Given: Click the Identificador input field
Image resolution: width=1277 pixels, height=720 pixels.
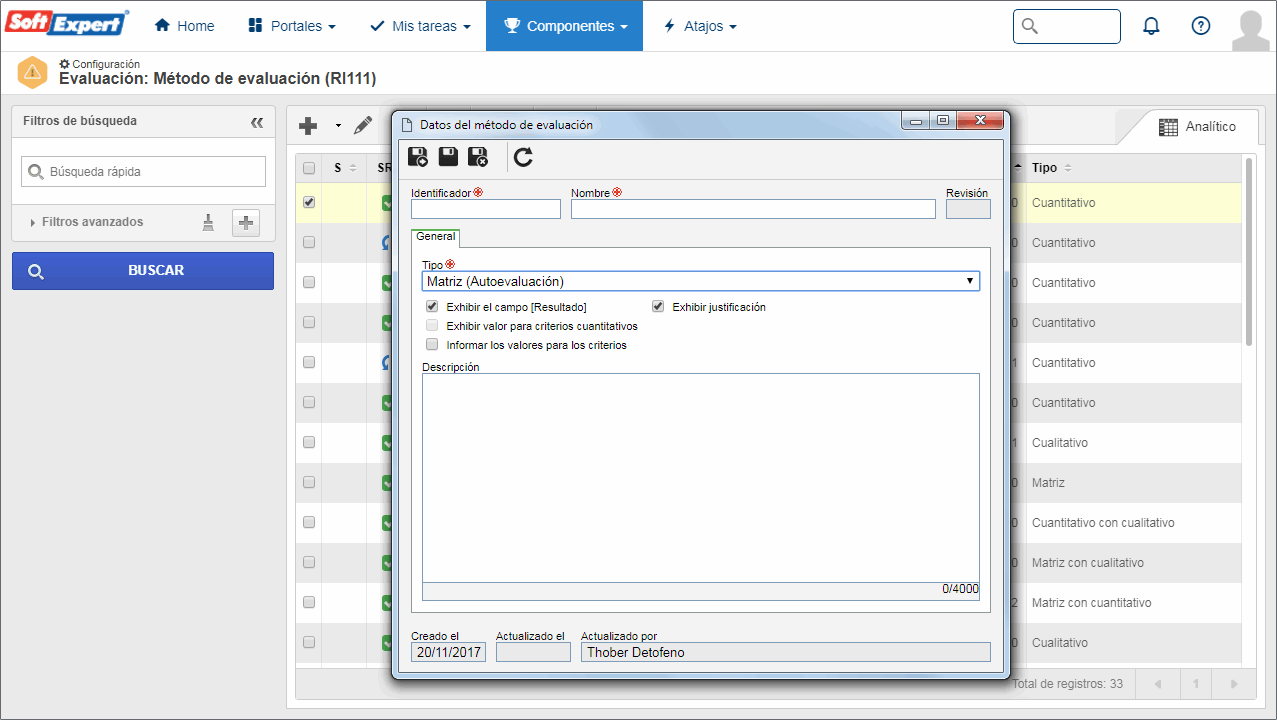Looking at the screenshot, I should click(x=486, y=209).
